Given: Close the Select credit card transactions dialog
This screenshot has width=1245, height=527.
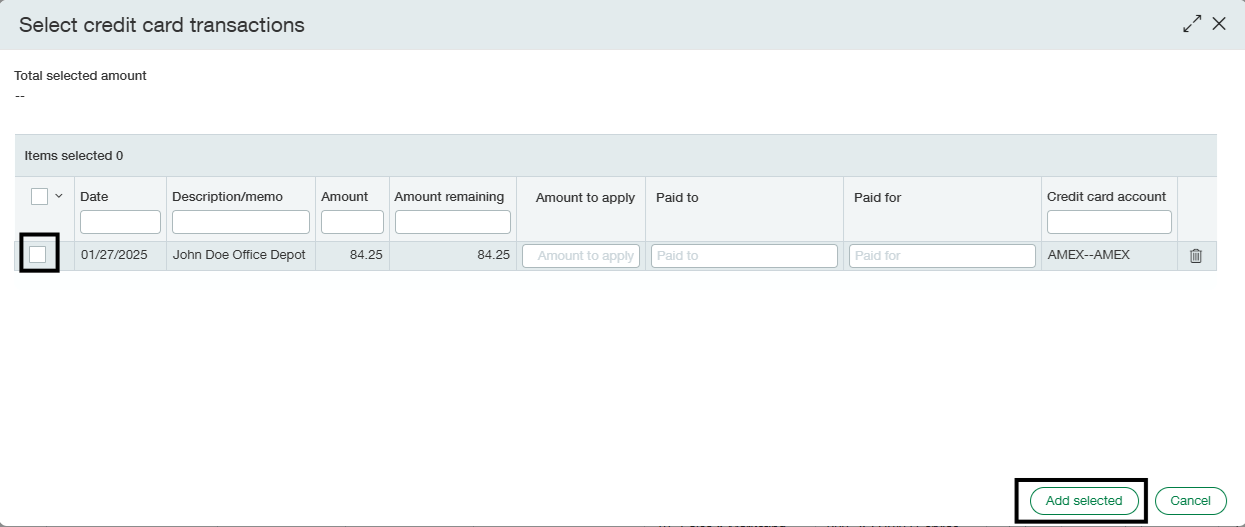Looking at the screenshot, I should [1219, 24].
